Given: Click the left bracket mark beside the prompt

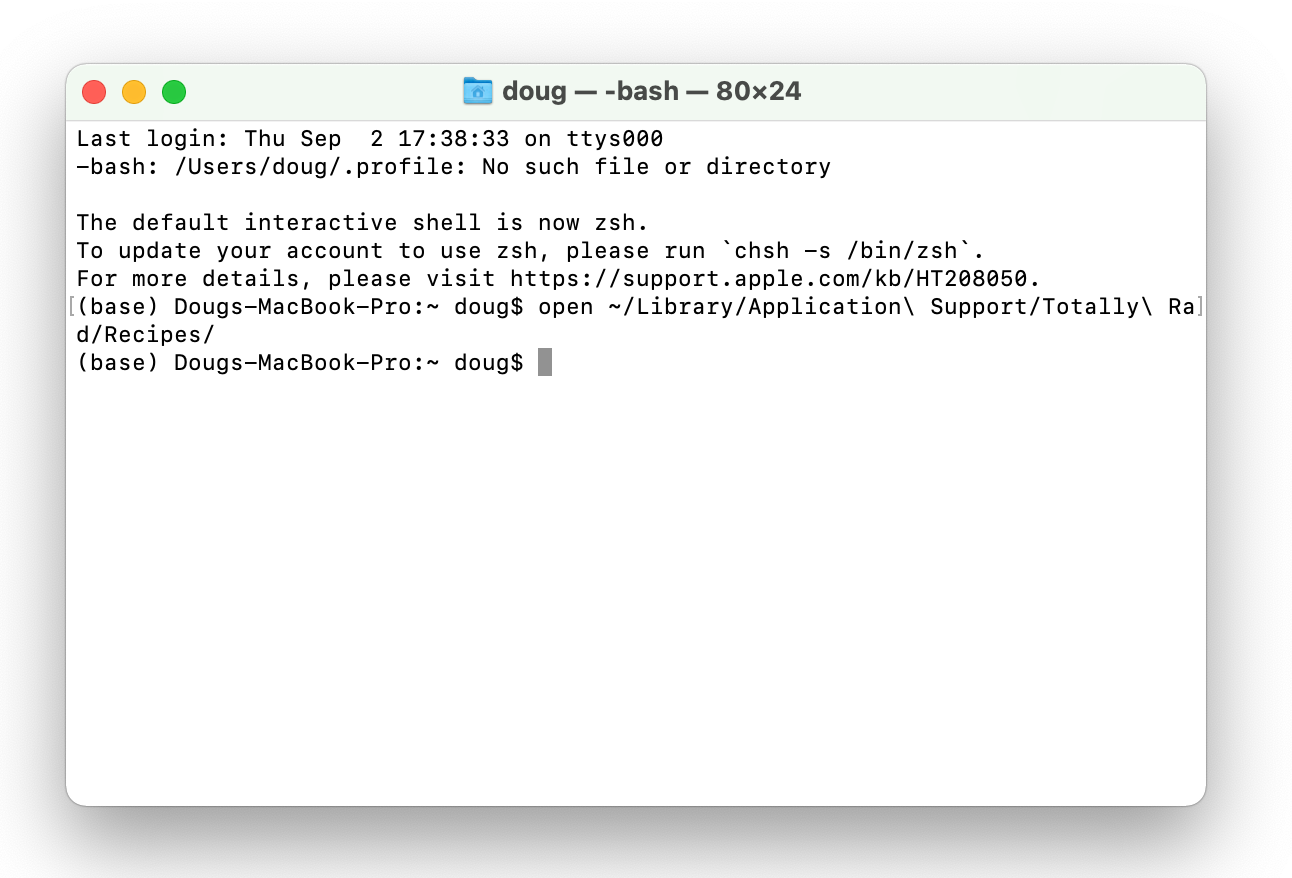Looking at the screenshot, I should pyautogui.click(x=72, y=307).
